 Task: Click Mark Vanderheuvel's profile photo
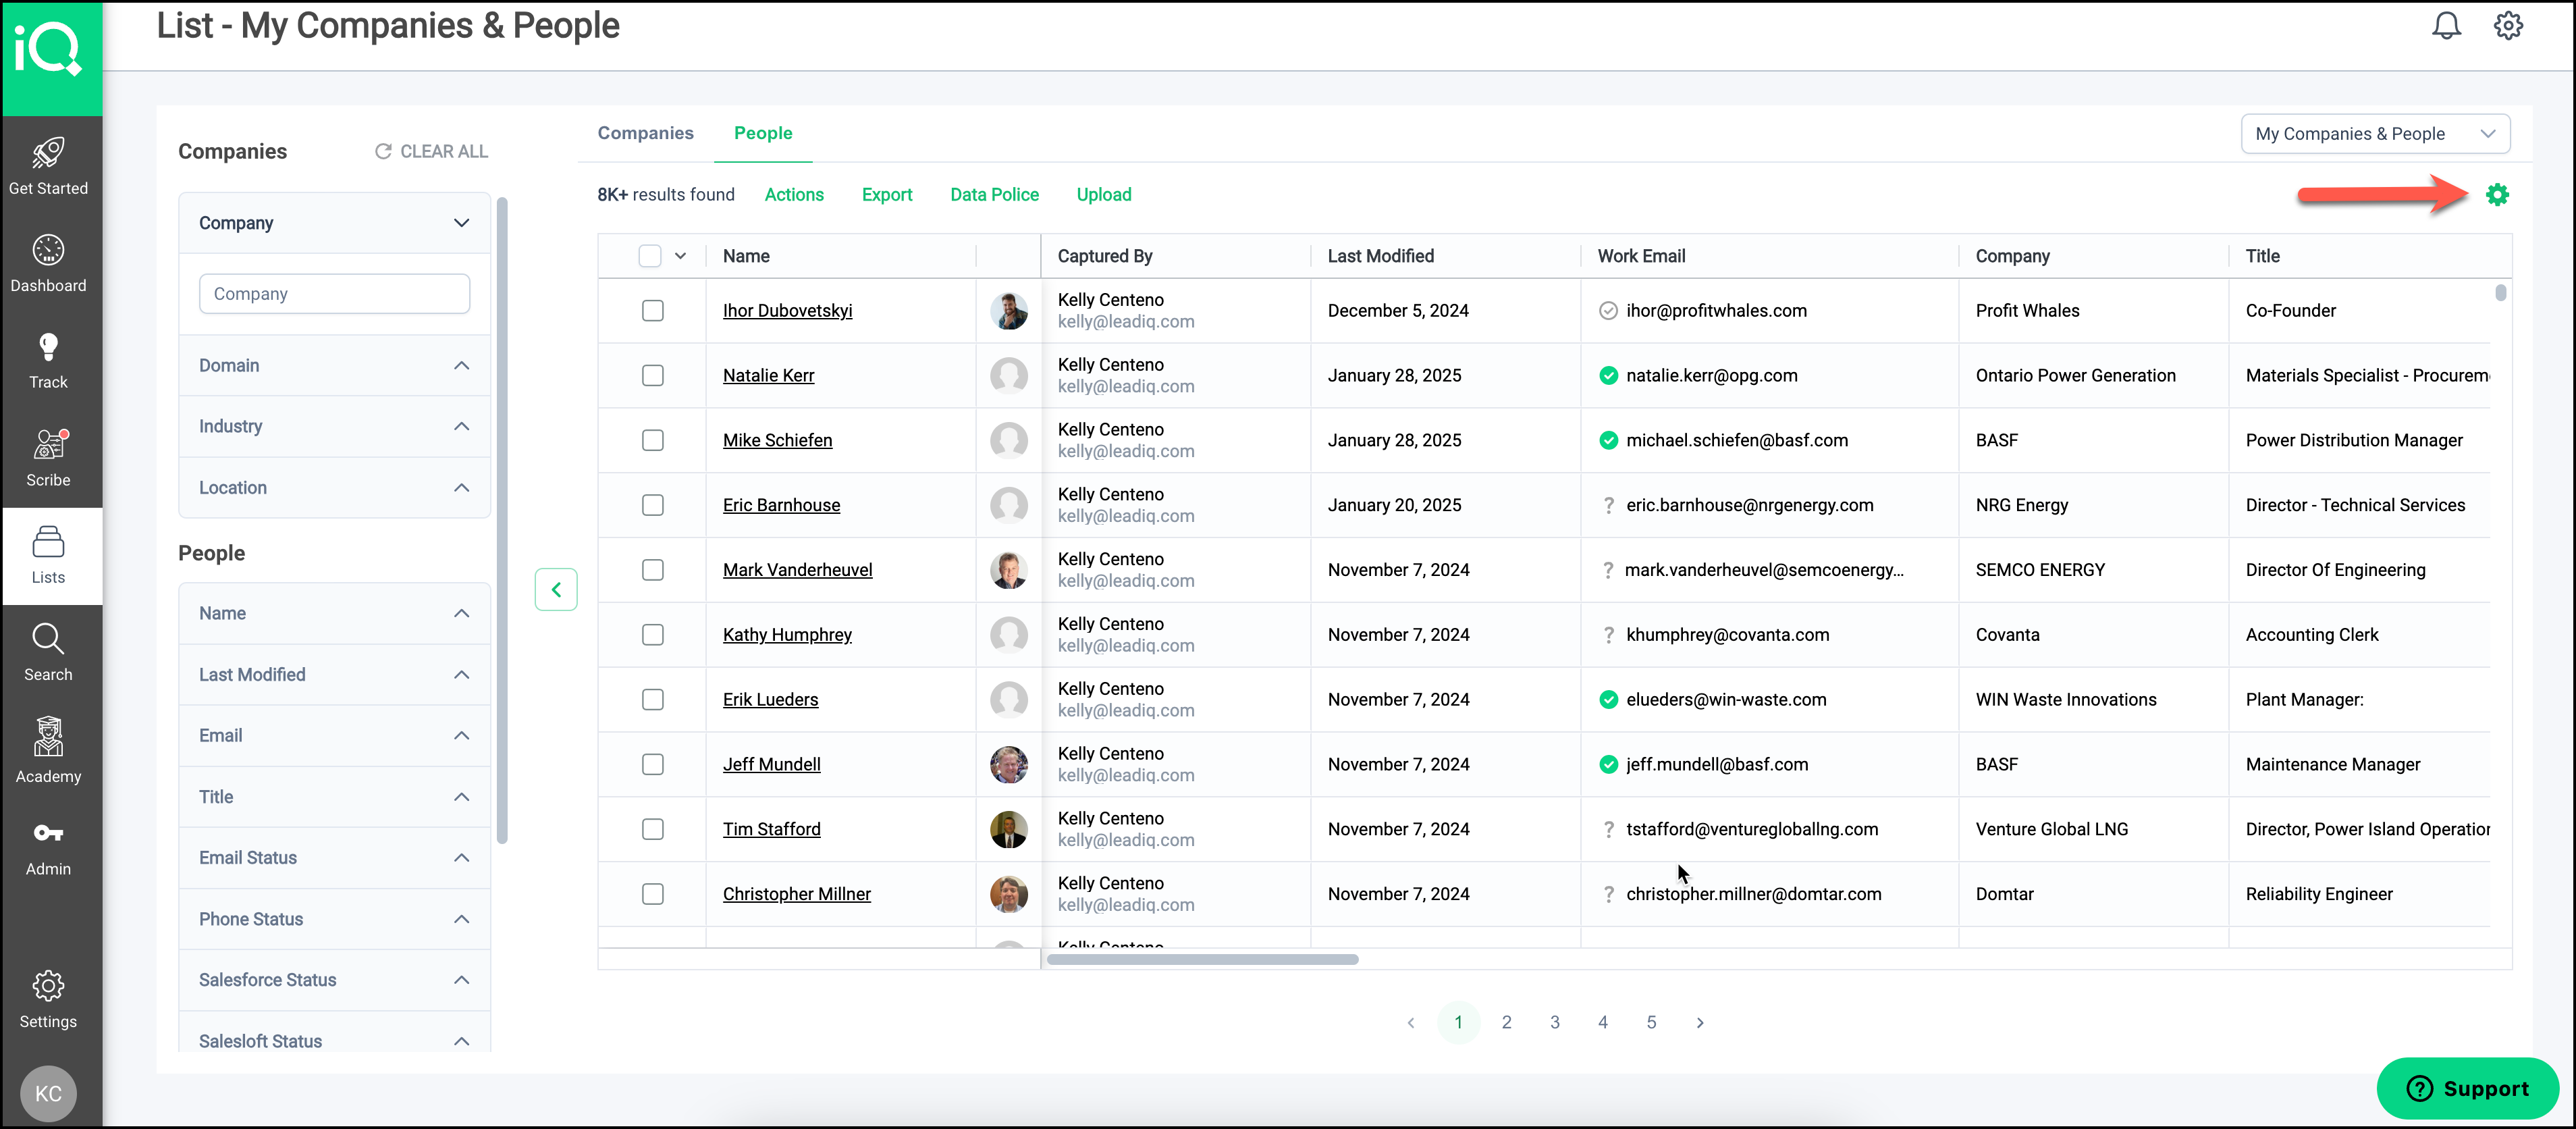[1008, 570]
